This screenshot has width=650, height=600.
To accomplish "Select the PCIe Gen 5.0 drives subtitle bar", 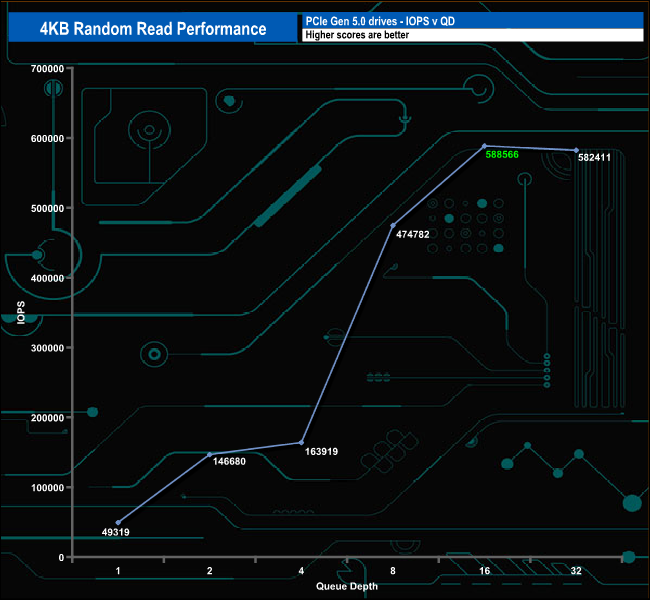I will point(470,21).
